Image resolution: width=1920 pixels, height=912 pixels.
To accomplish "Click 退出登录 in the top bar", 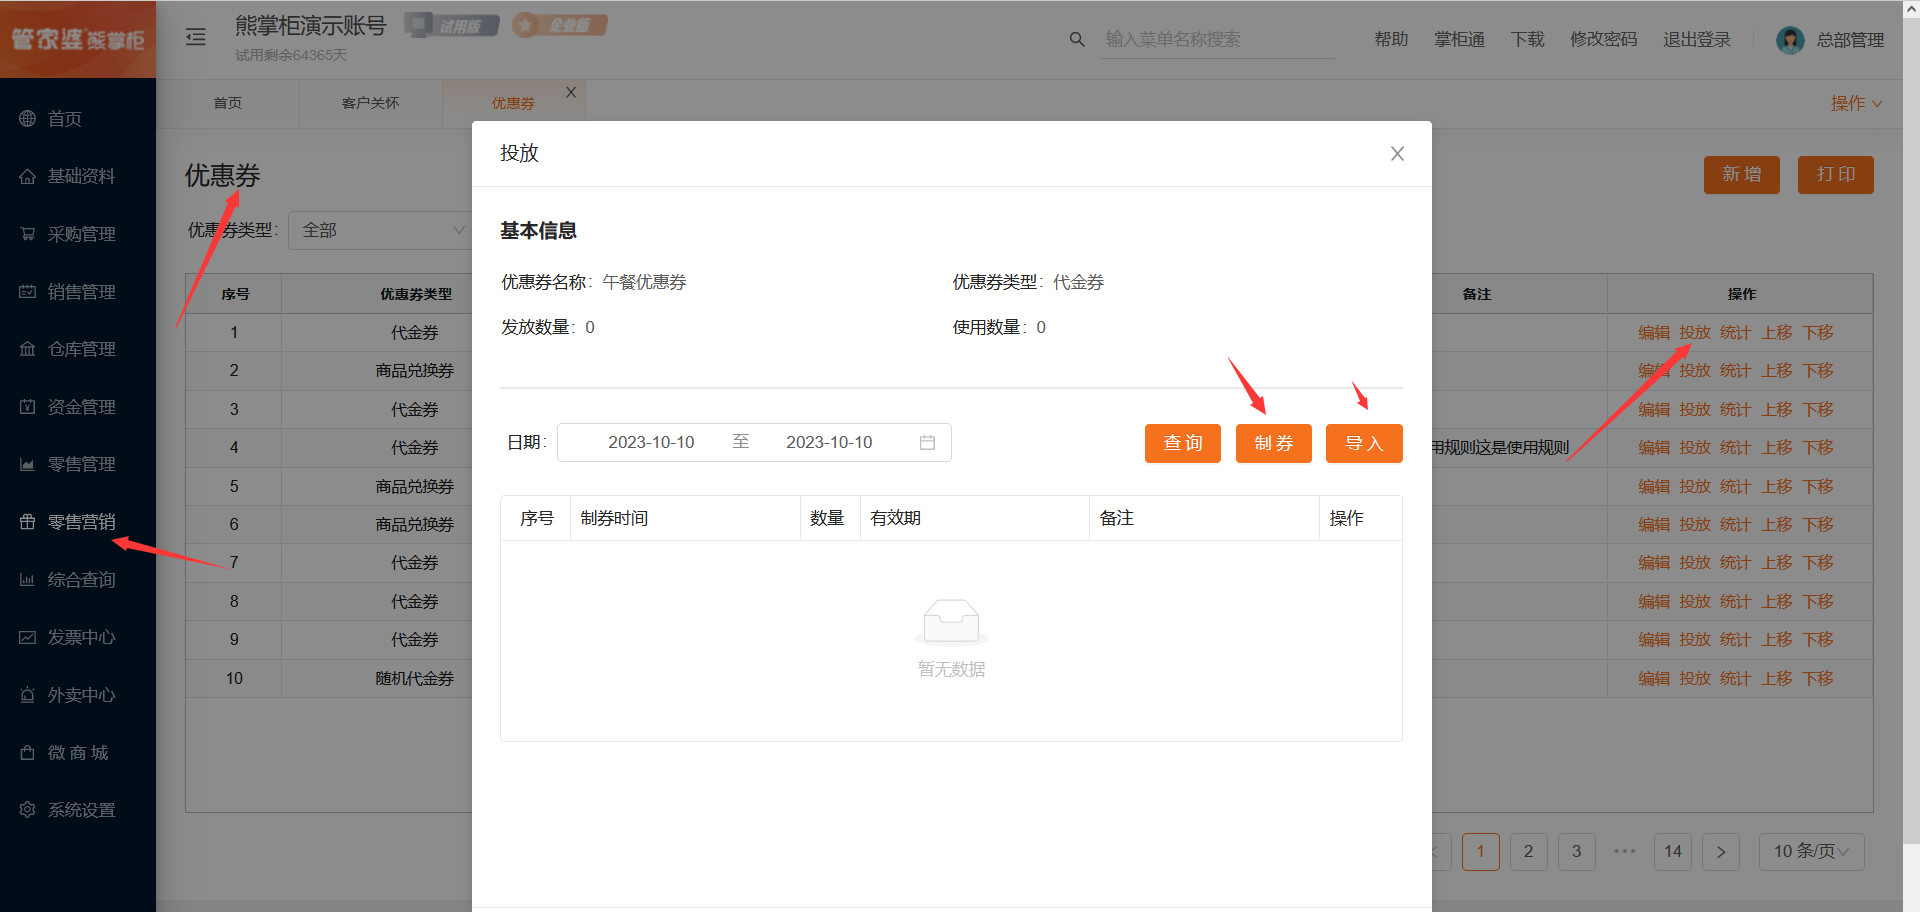I will 1696,39.
